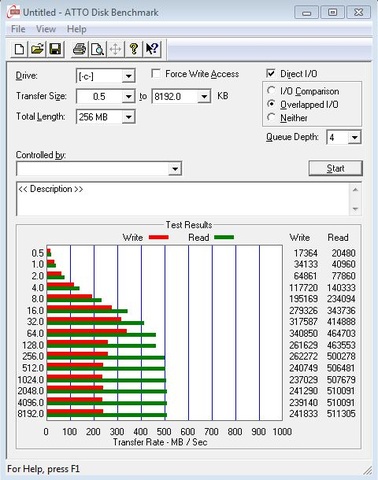The height and width of the screenshot is (480, 378).
Task: Print results using the printer icon
Action: point(80,49)
